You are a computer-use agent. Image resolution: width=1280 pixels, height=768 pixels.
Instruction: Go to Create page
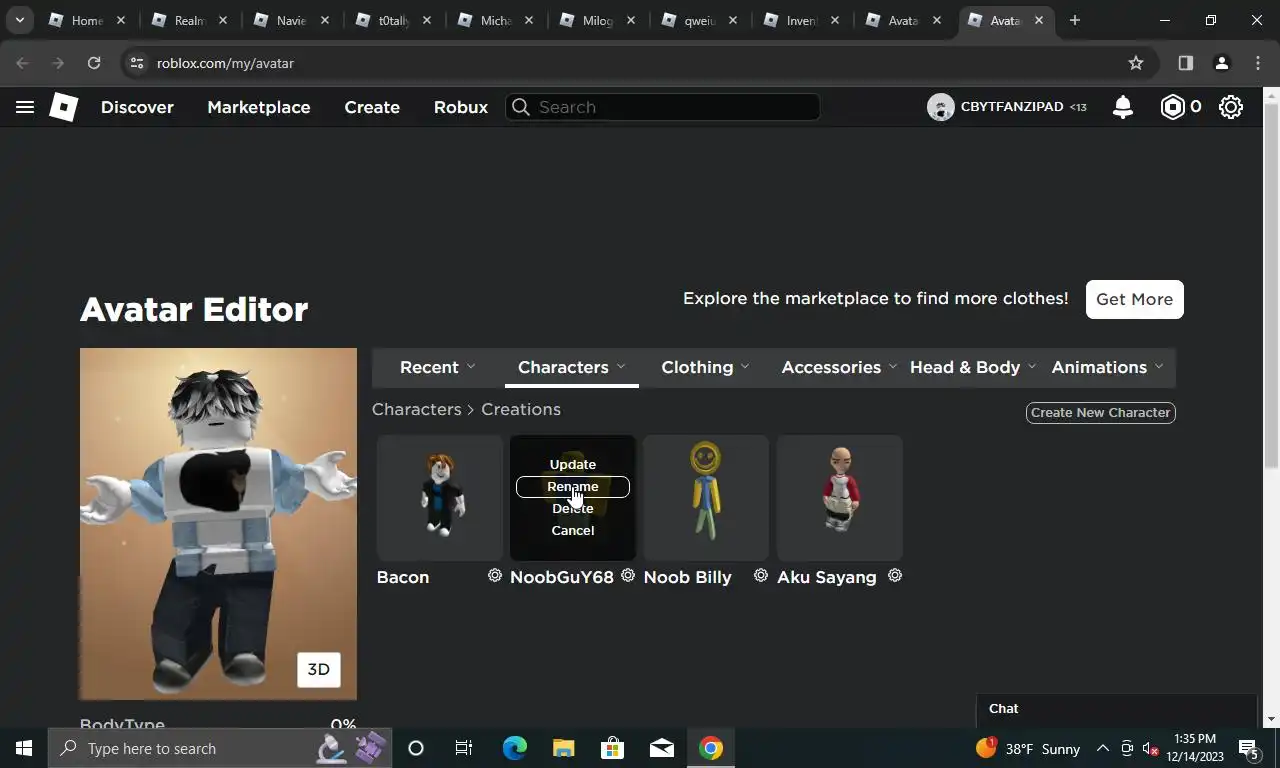pos(372,107)
